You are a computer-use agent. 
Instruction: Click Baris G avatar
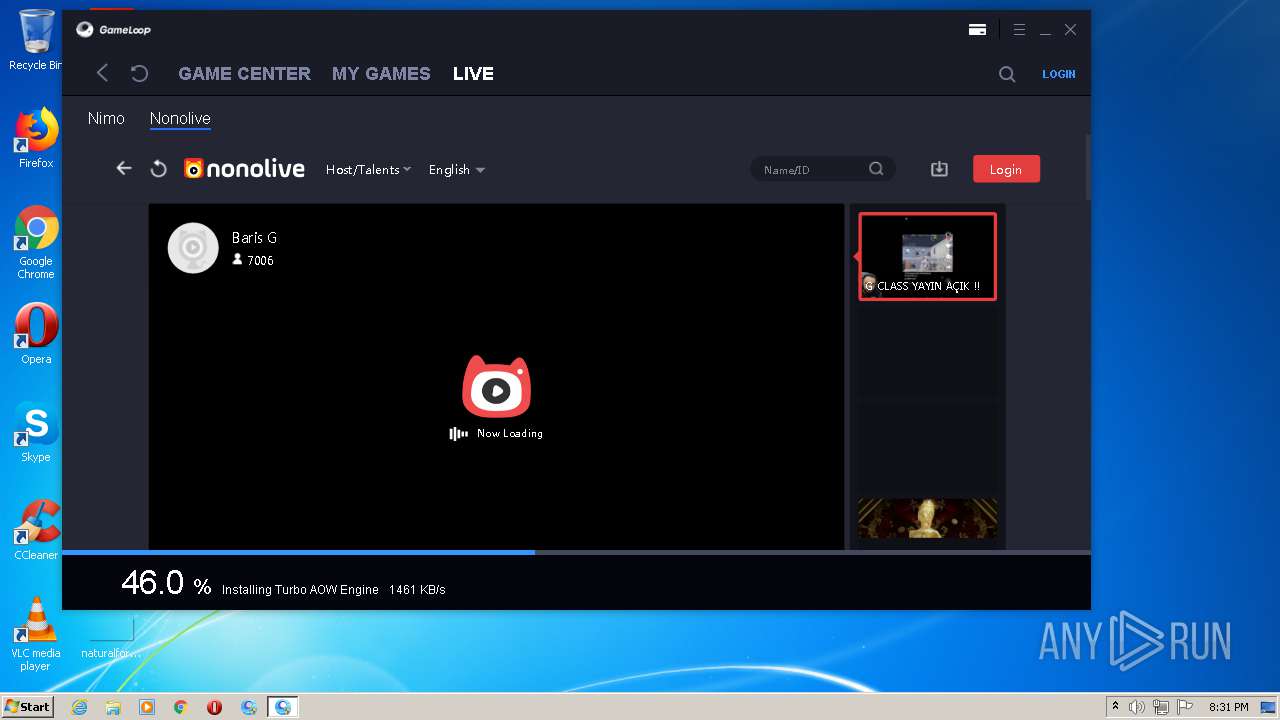click(x=193, y=248)
